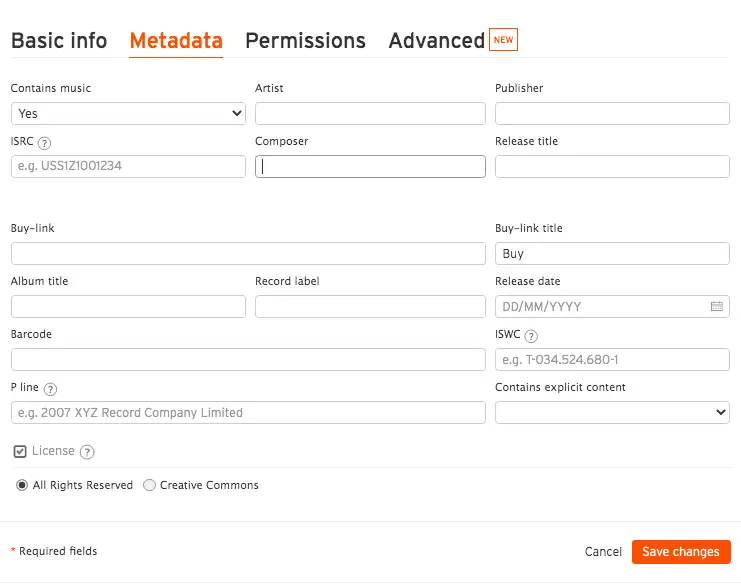Click the Cancel link
Image resolution: width=741 pixels, height=588 pixels.
tap(603, 552)
